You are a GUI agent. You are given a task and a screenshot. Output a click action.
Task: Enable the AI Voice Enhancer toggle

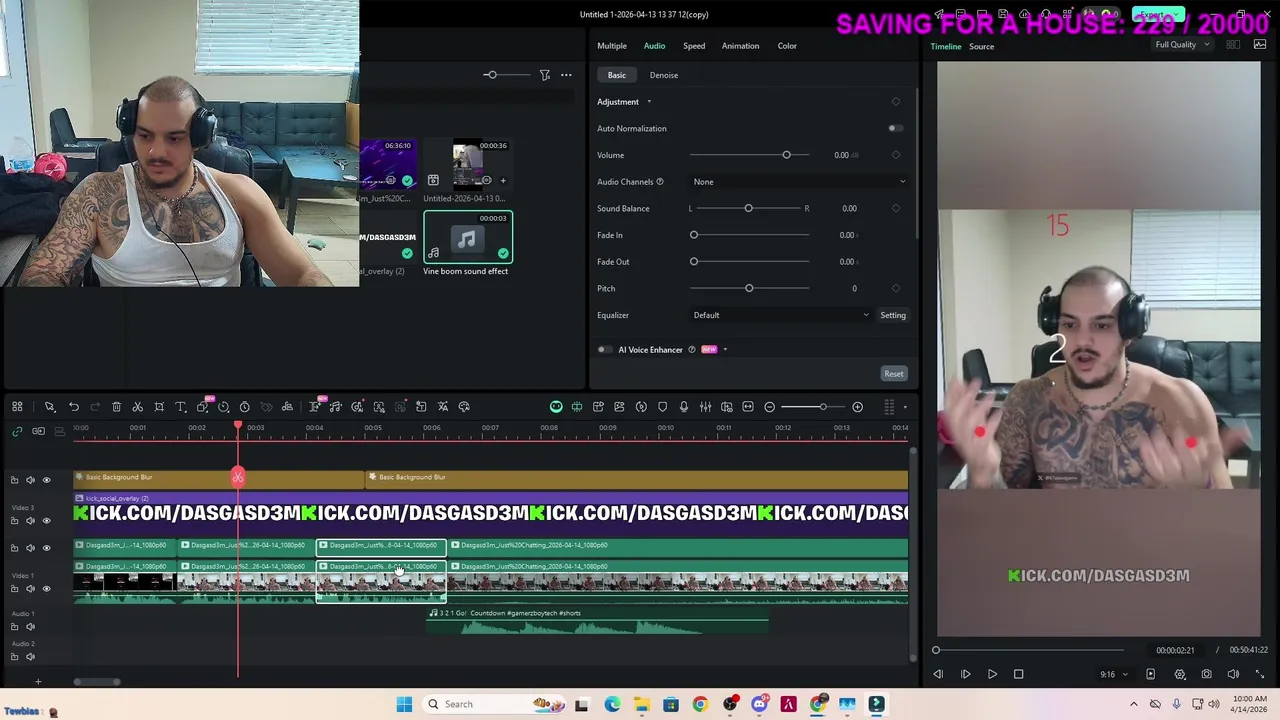click(x=604, y=350)
